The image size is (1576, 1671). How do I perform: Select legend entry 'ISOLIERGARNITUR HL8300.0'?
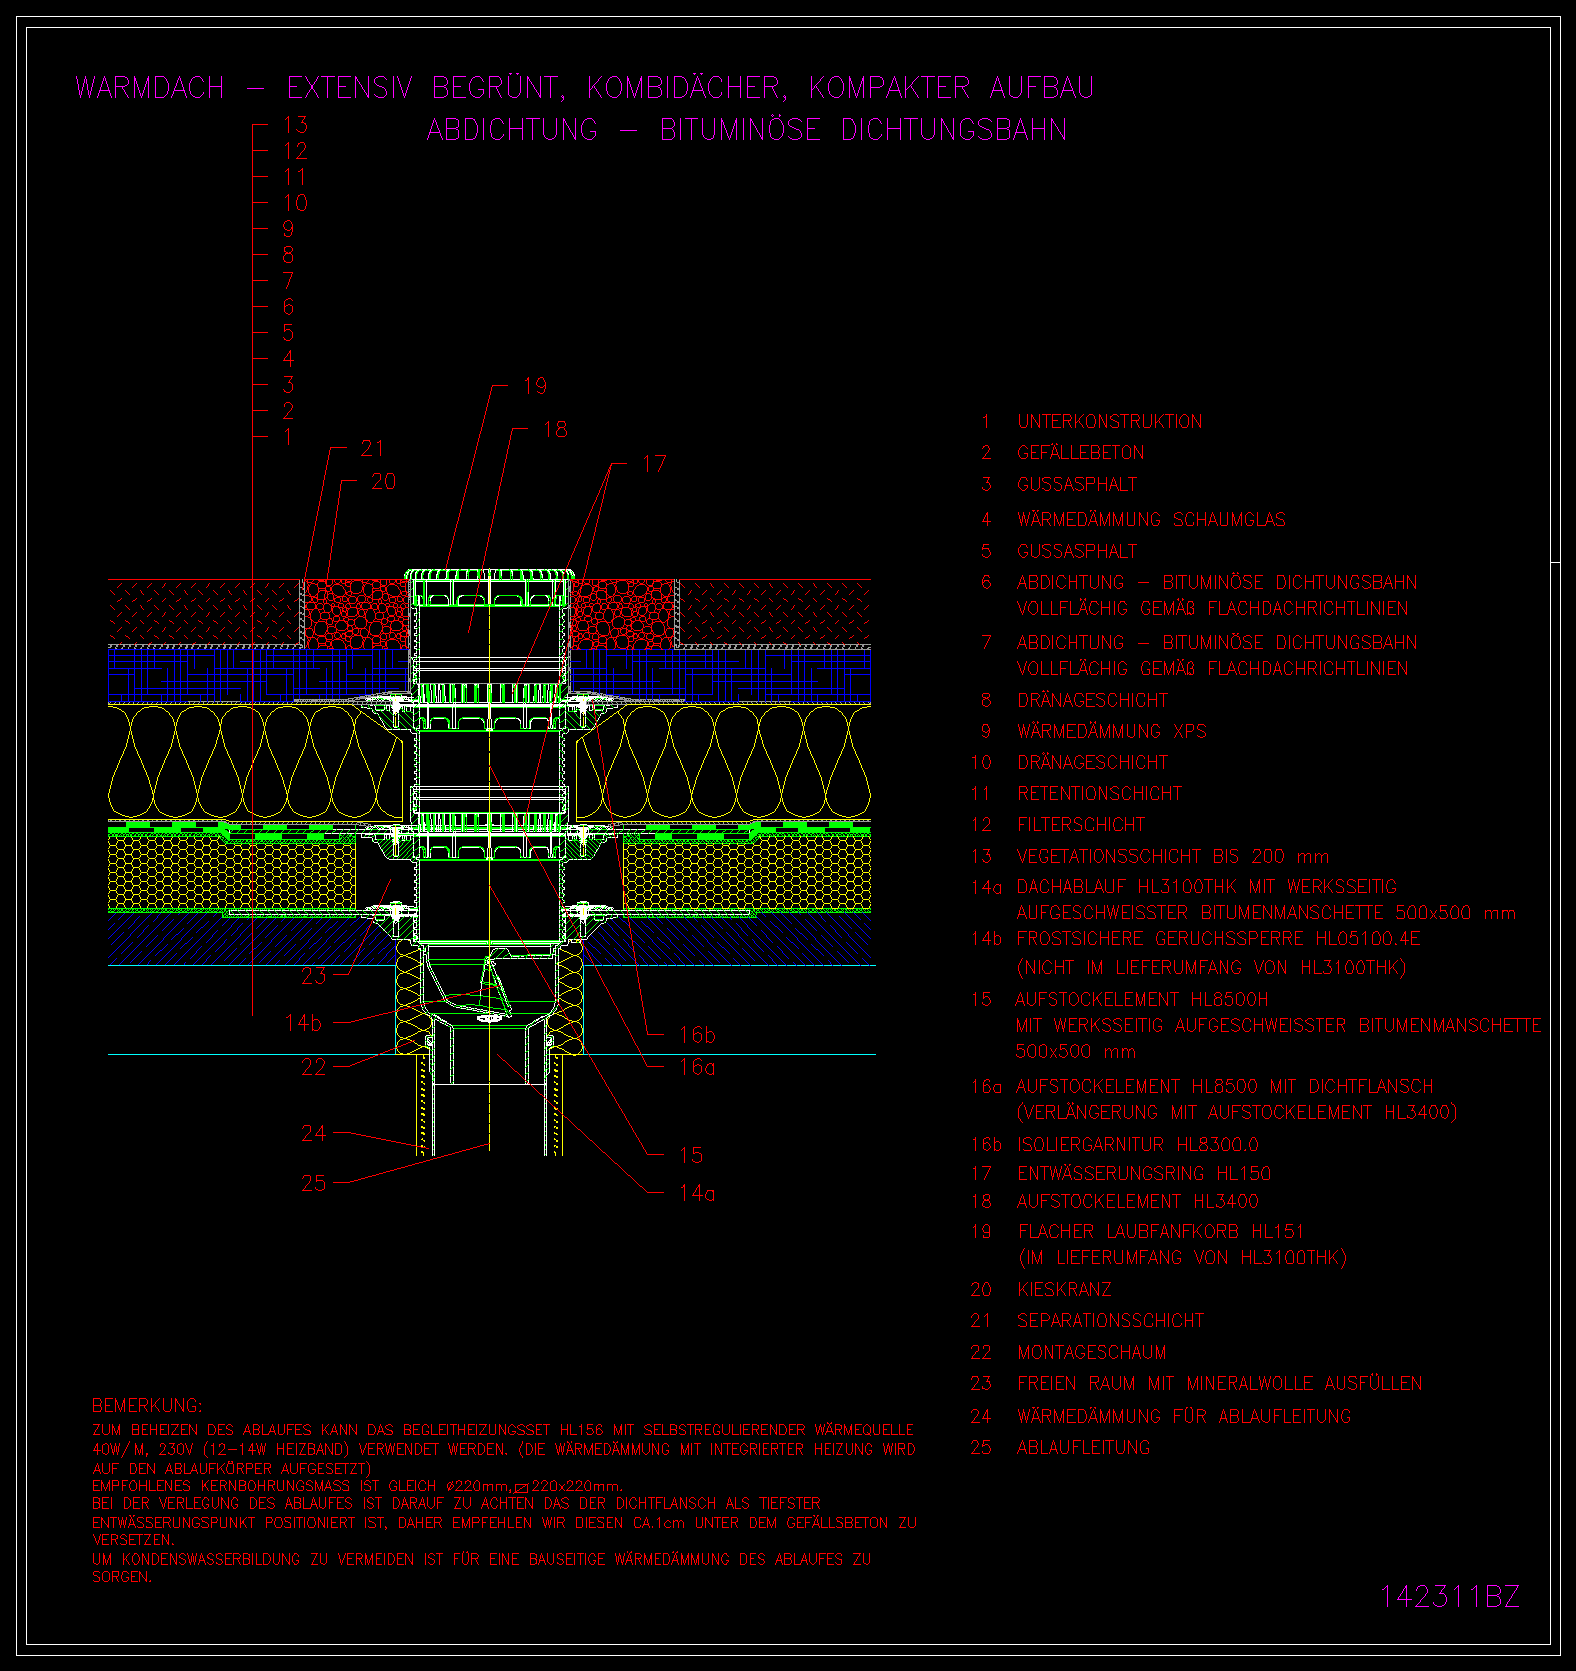[1138, 1144]
